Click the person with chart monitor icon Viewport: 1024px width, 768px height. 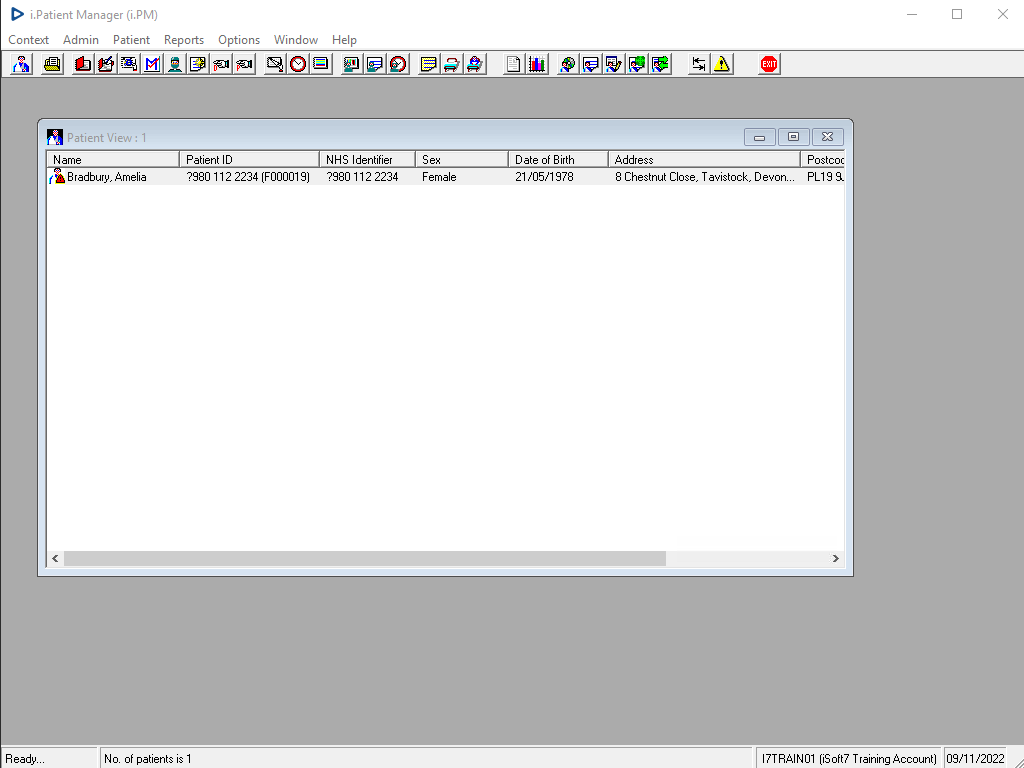point(351,64)
